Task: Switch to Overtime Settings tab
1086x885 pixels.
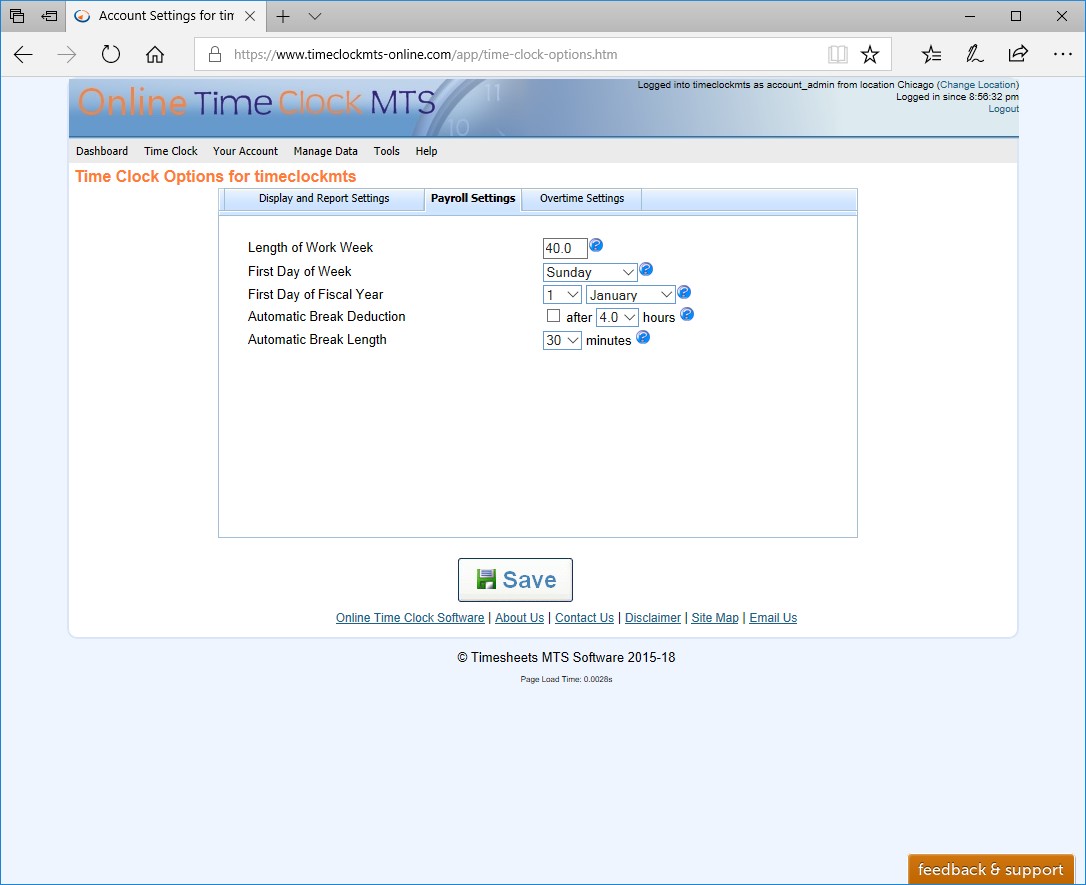Action: coord(582,199)
